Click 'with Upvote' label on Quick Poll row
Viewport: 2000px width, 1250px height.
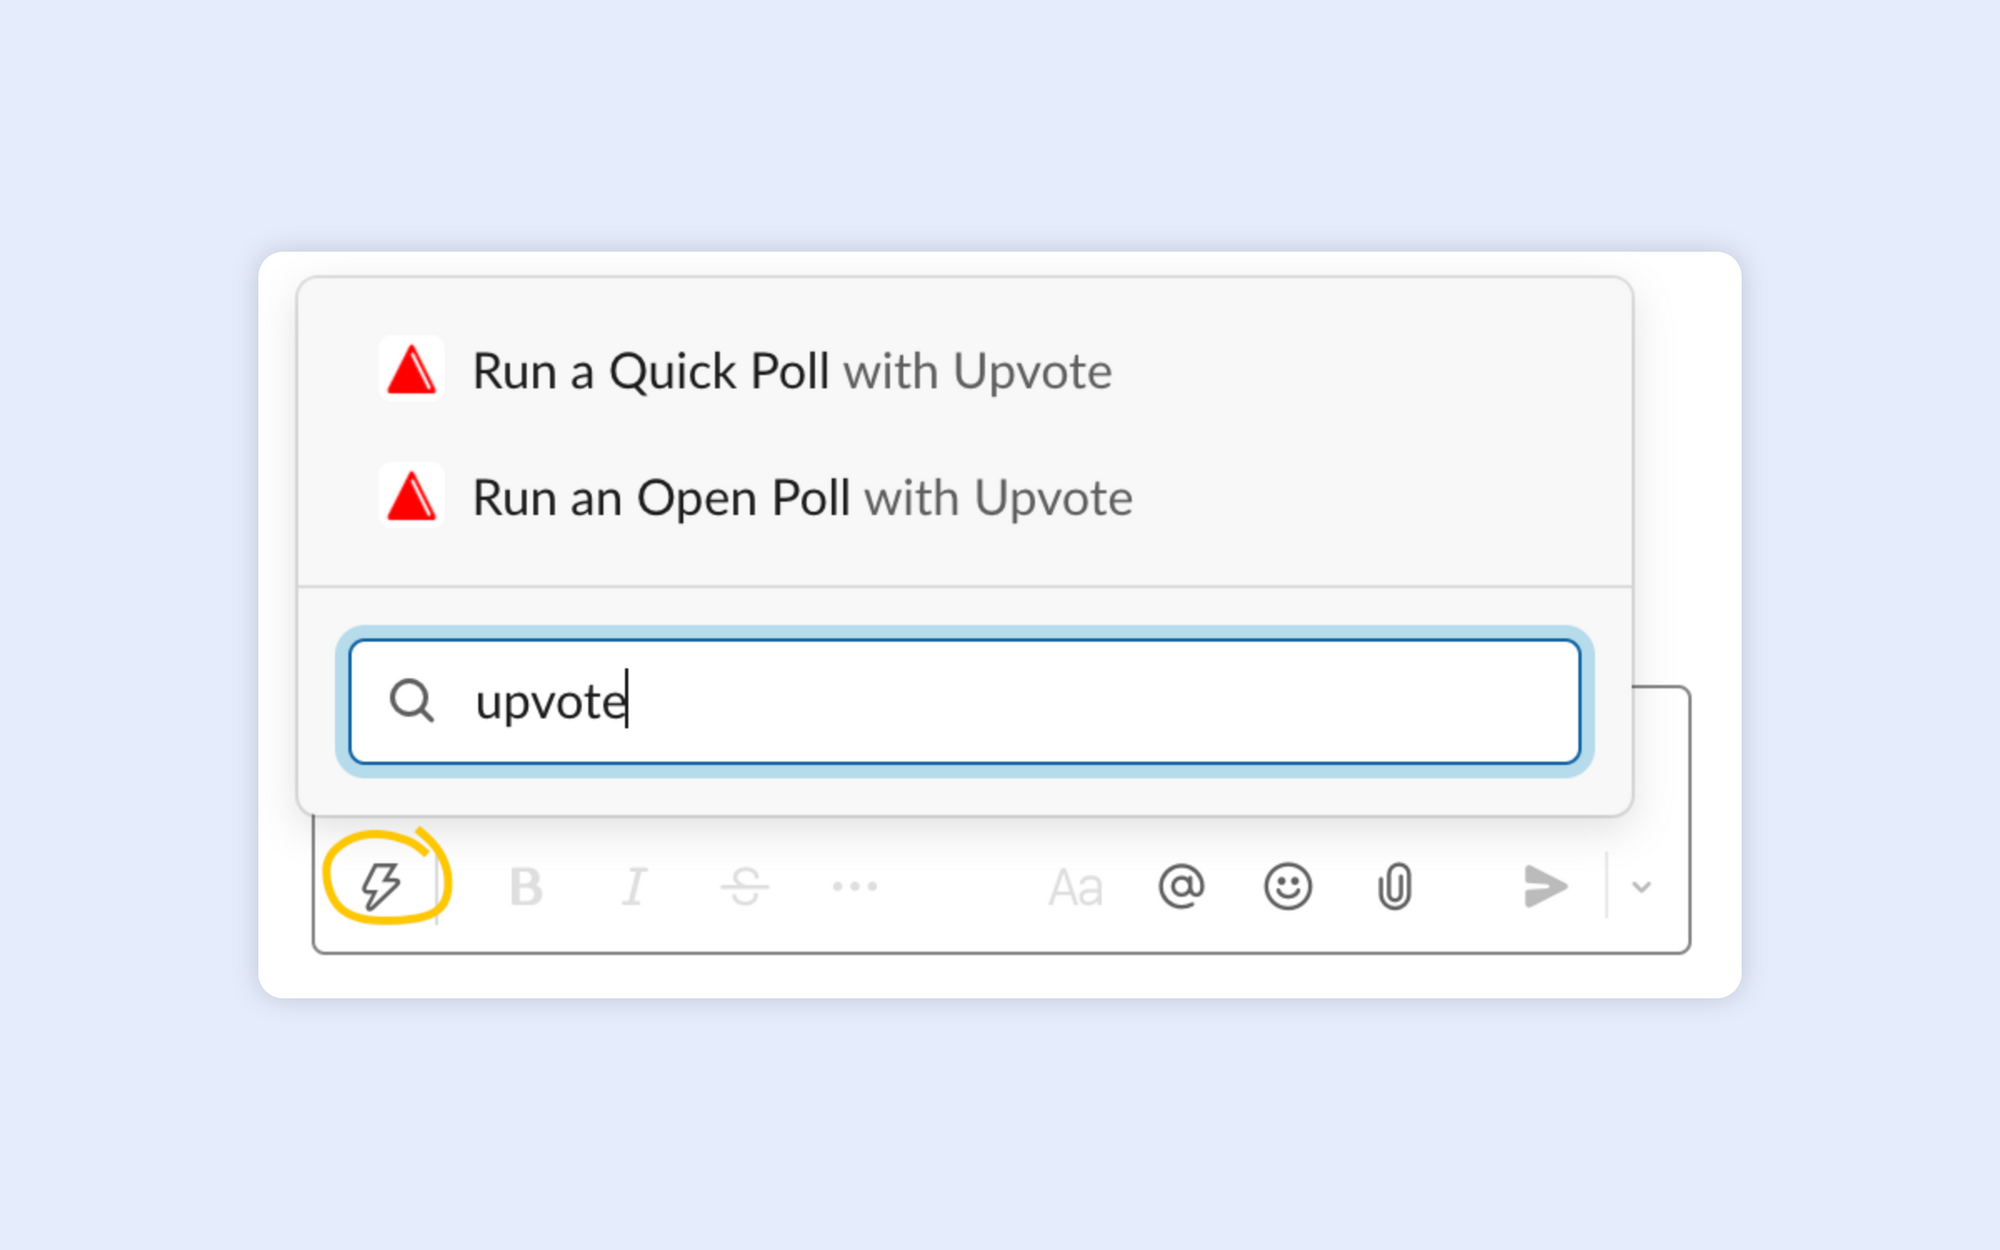click(977, 372)
